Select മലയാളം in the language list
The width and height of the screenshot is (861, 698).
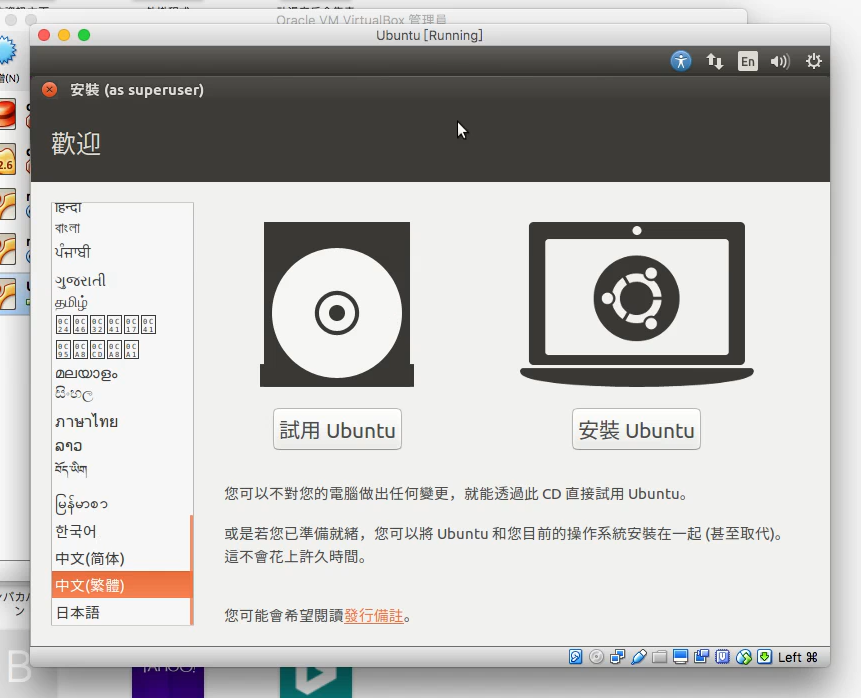click(121, 373)
